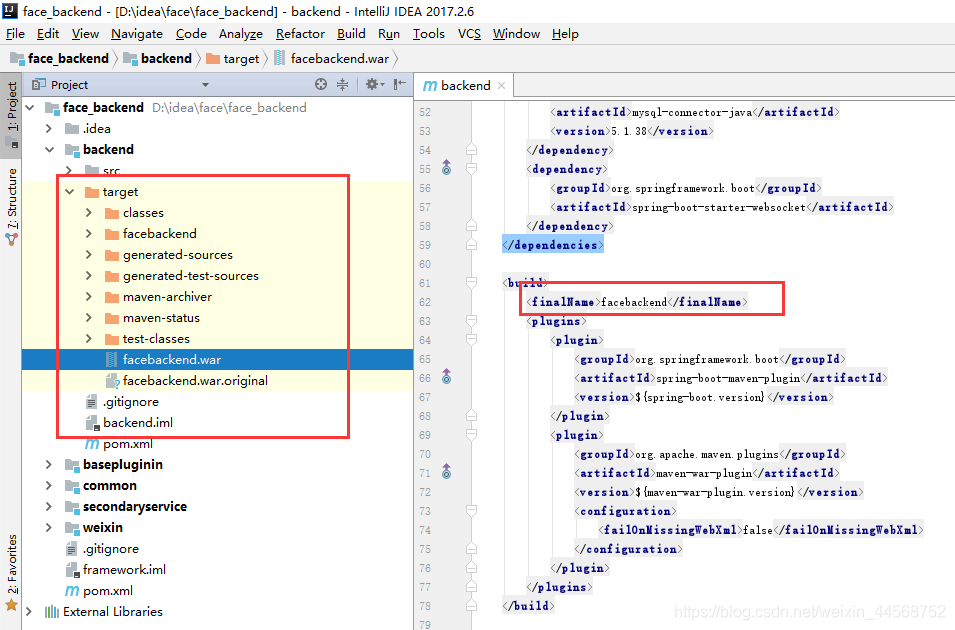The image size is (955, 630).
Task: Fold the build block at line 61
Action: click(471, 283)
